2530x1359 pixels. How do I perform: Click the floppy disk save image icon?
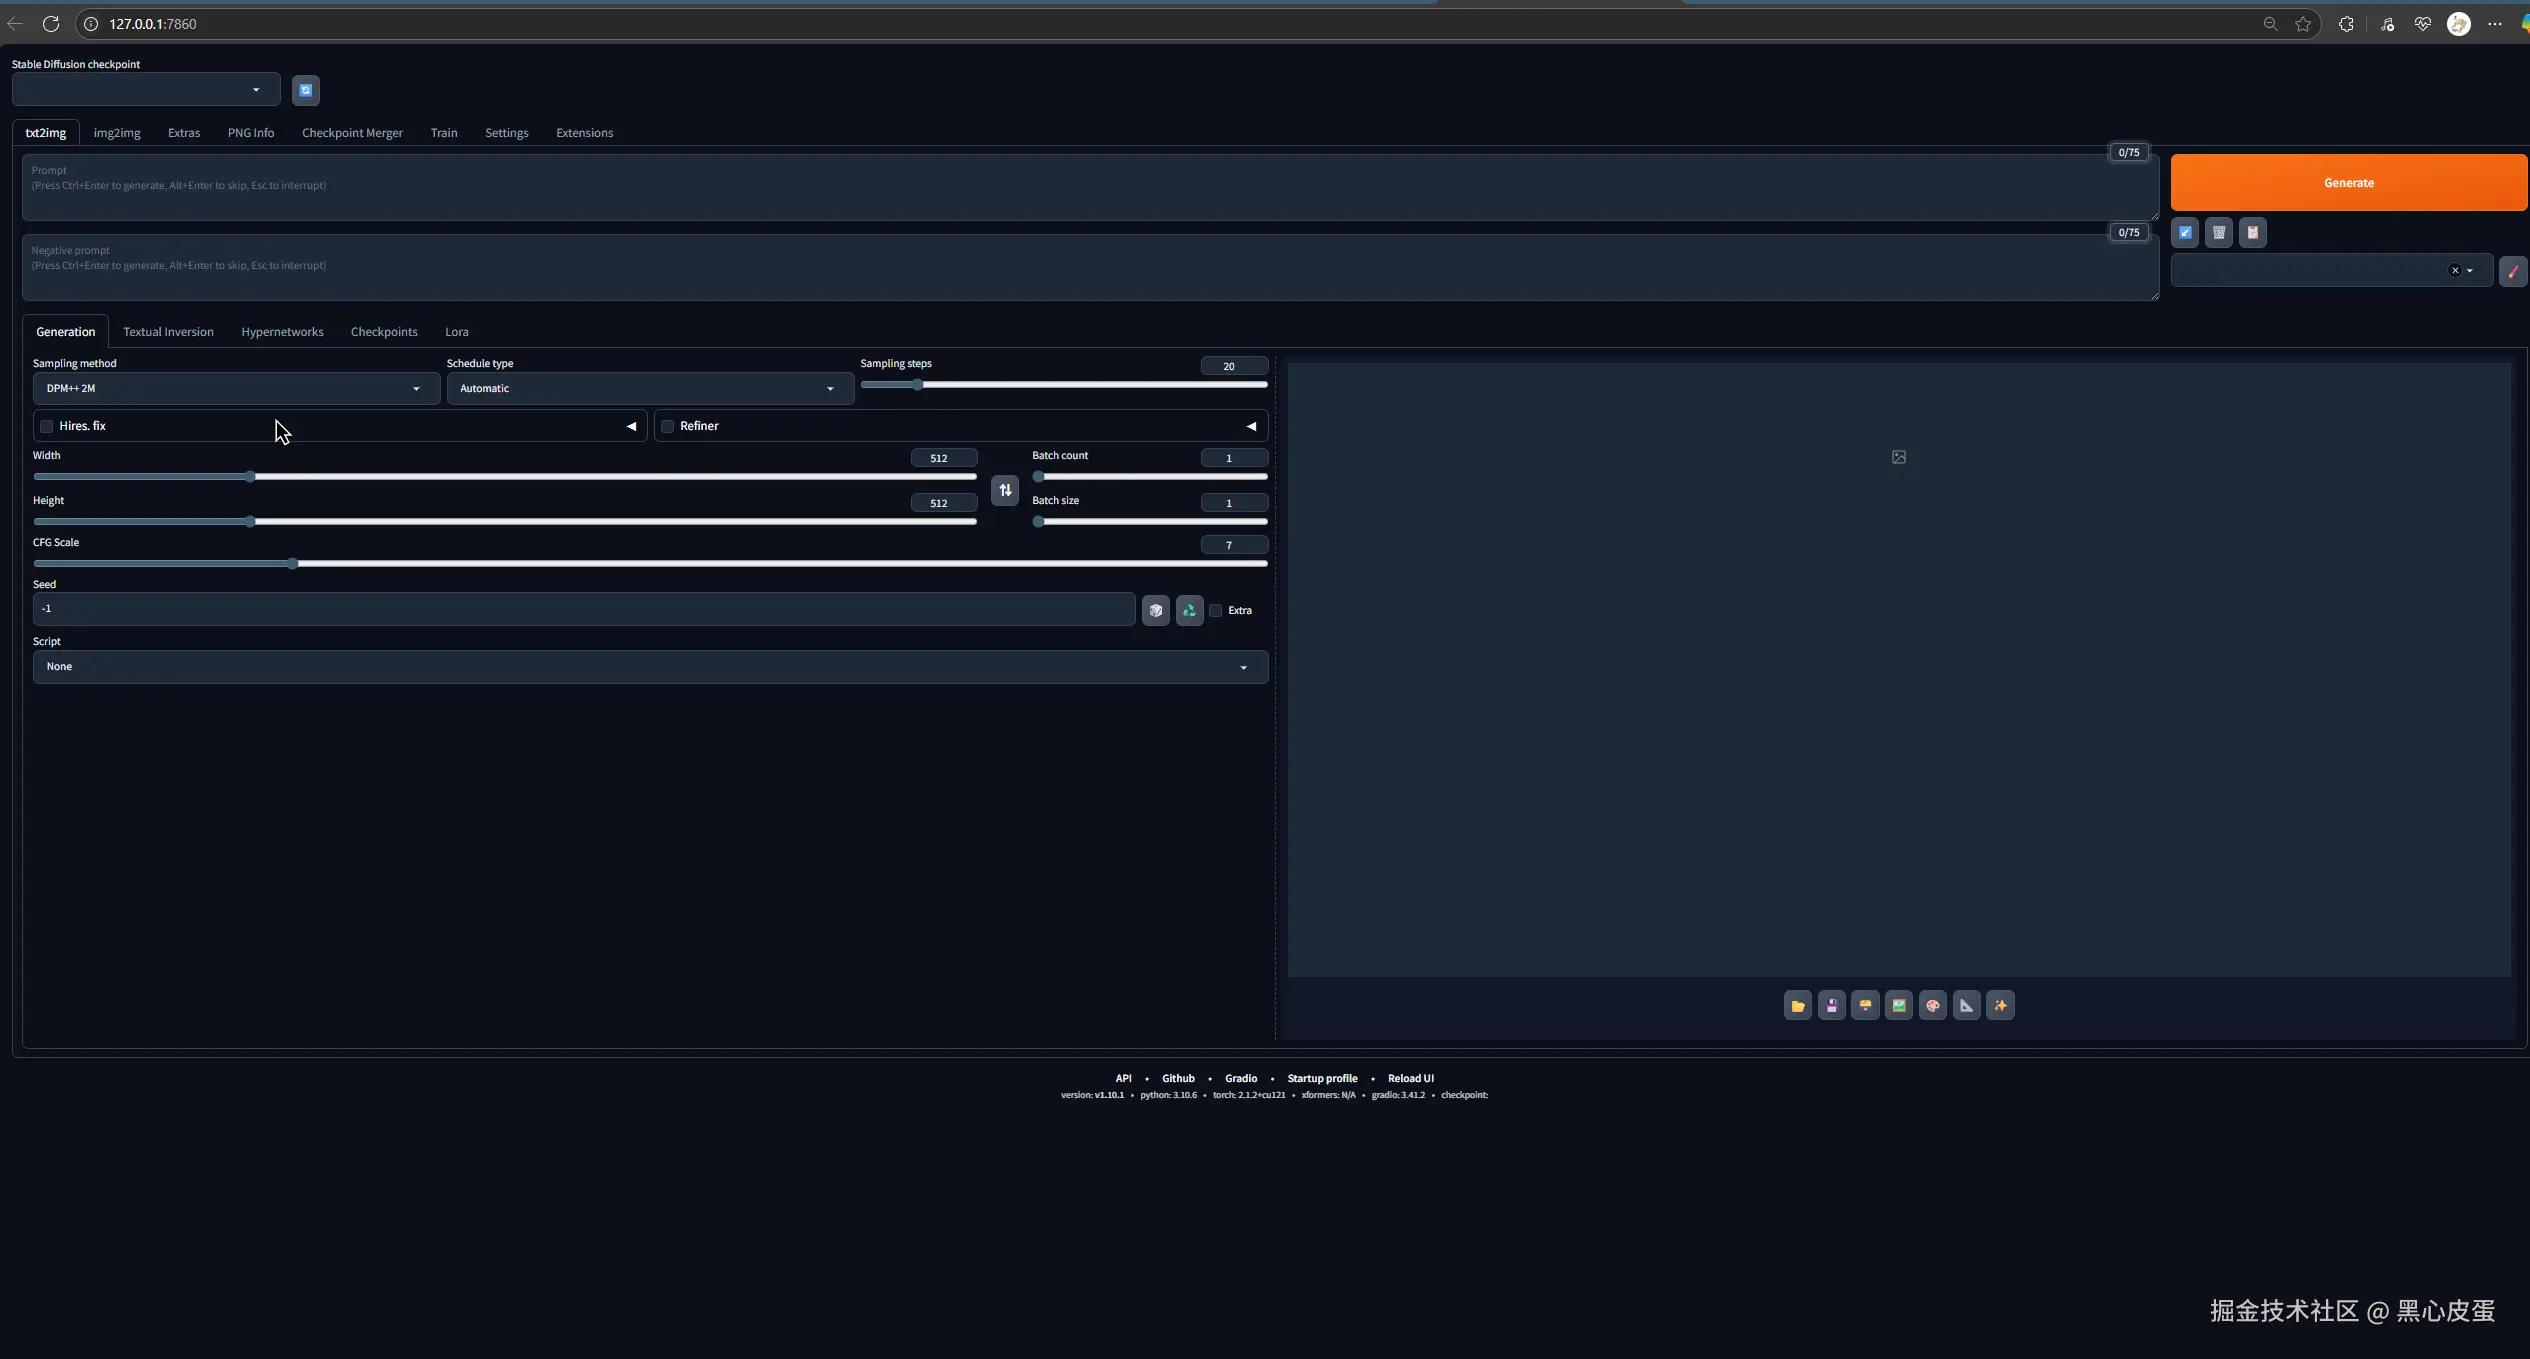click(x=1831, y=1006)
